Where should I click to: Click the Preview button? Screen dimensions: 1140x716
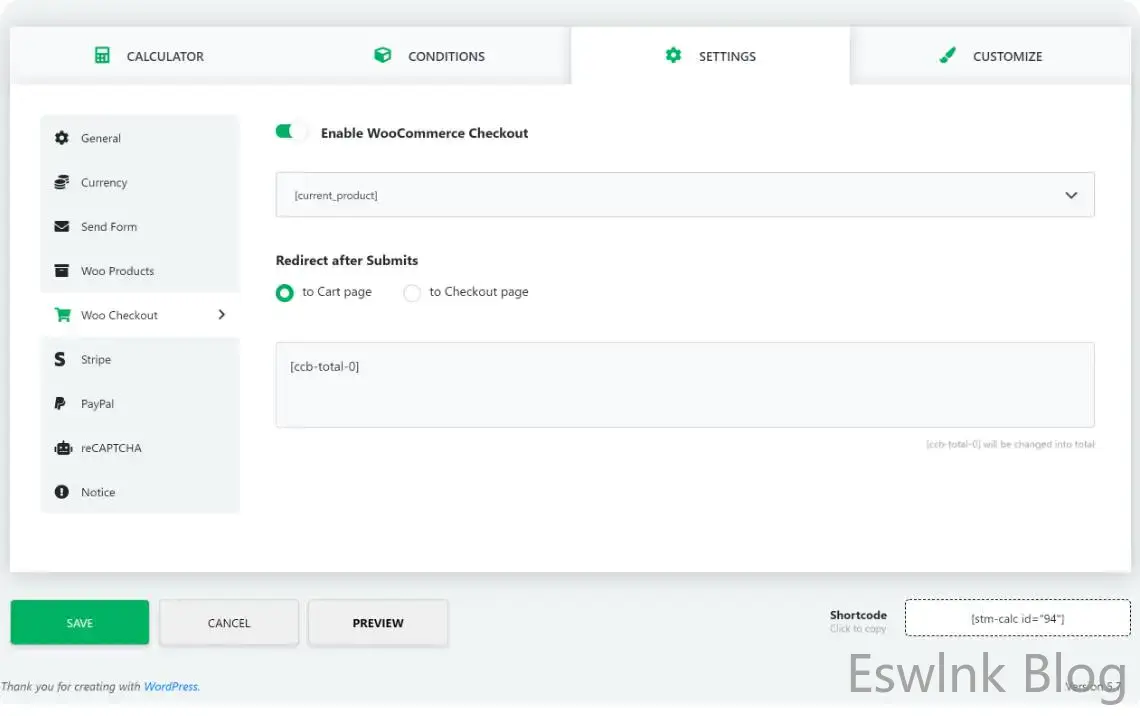coord(378,623)
